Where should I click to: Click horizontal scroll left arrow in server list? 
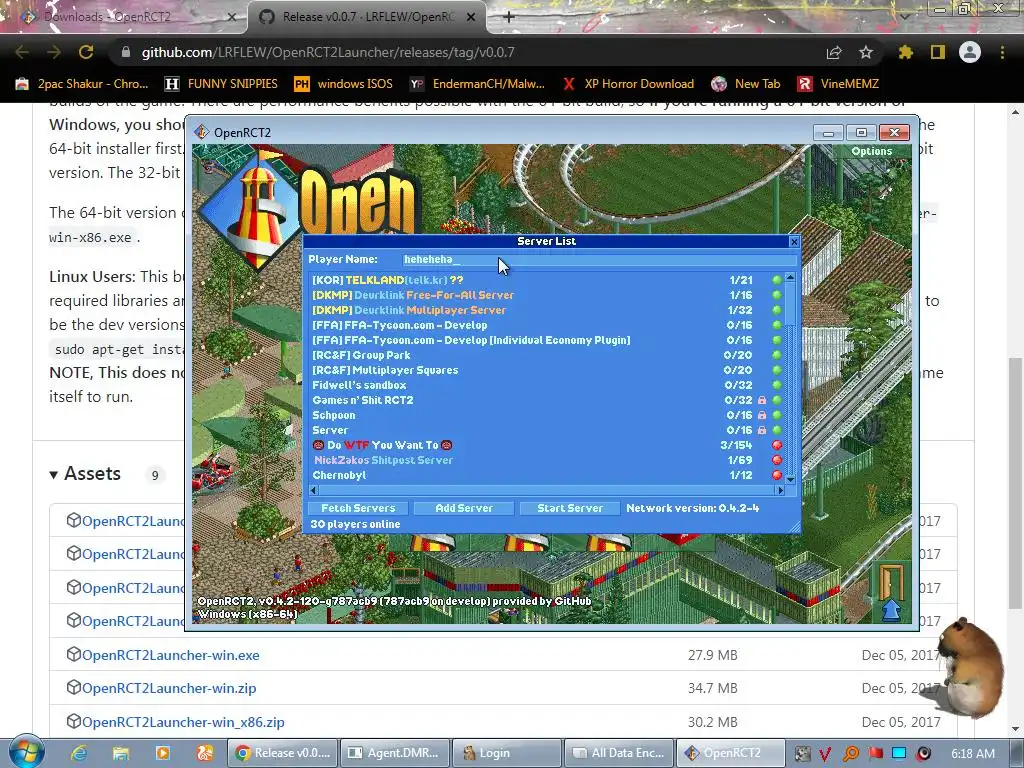pyautogui.click(x=313, y=490)
